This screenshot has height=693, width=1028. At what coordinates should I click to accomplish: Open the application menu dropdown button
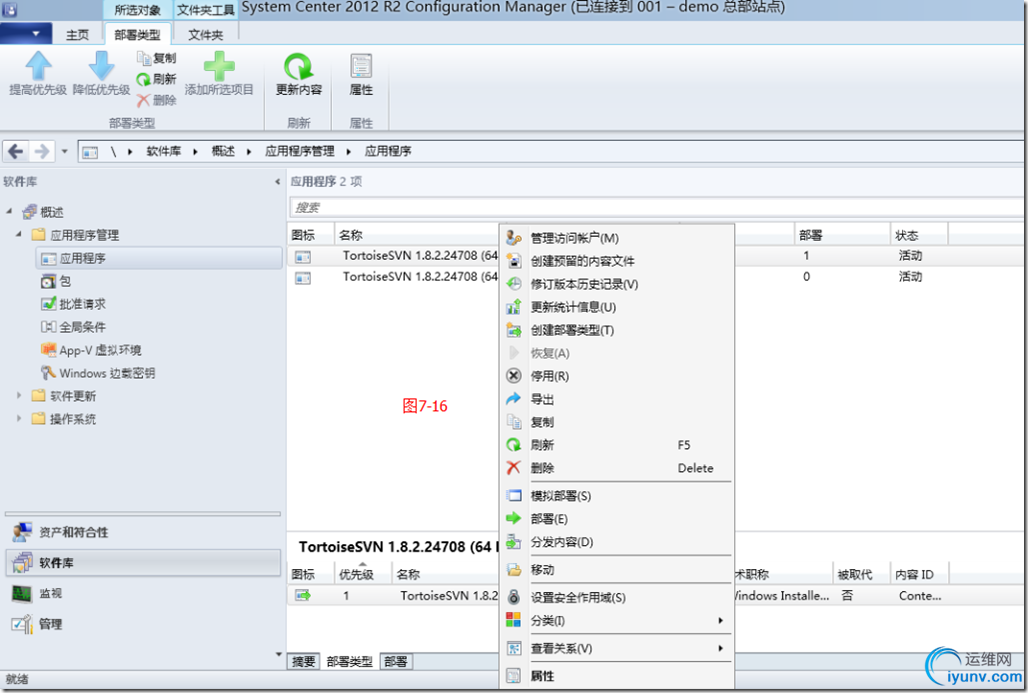pos(26,33)
